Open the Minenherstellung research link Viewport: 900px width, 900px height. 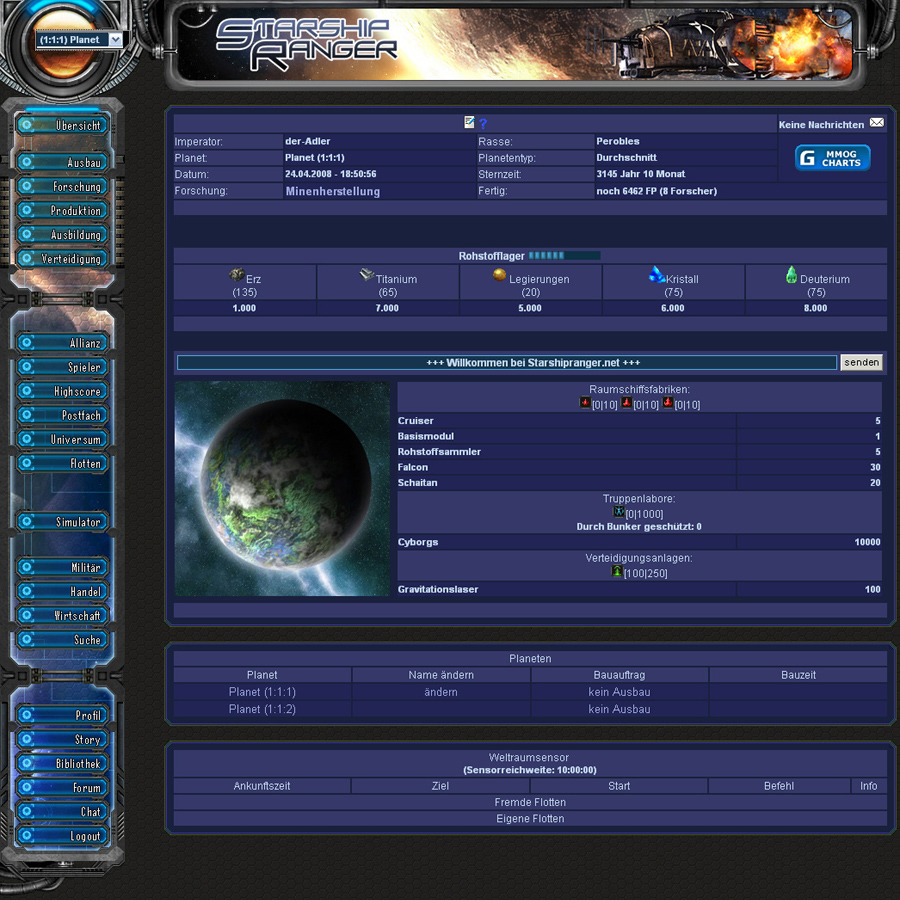pyautogui.click(x=332, y=191)
